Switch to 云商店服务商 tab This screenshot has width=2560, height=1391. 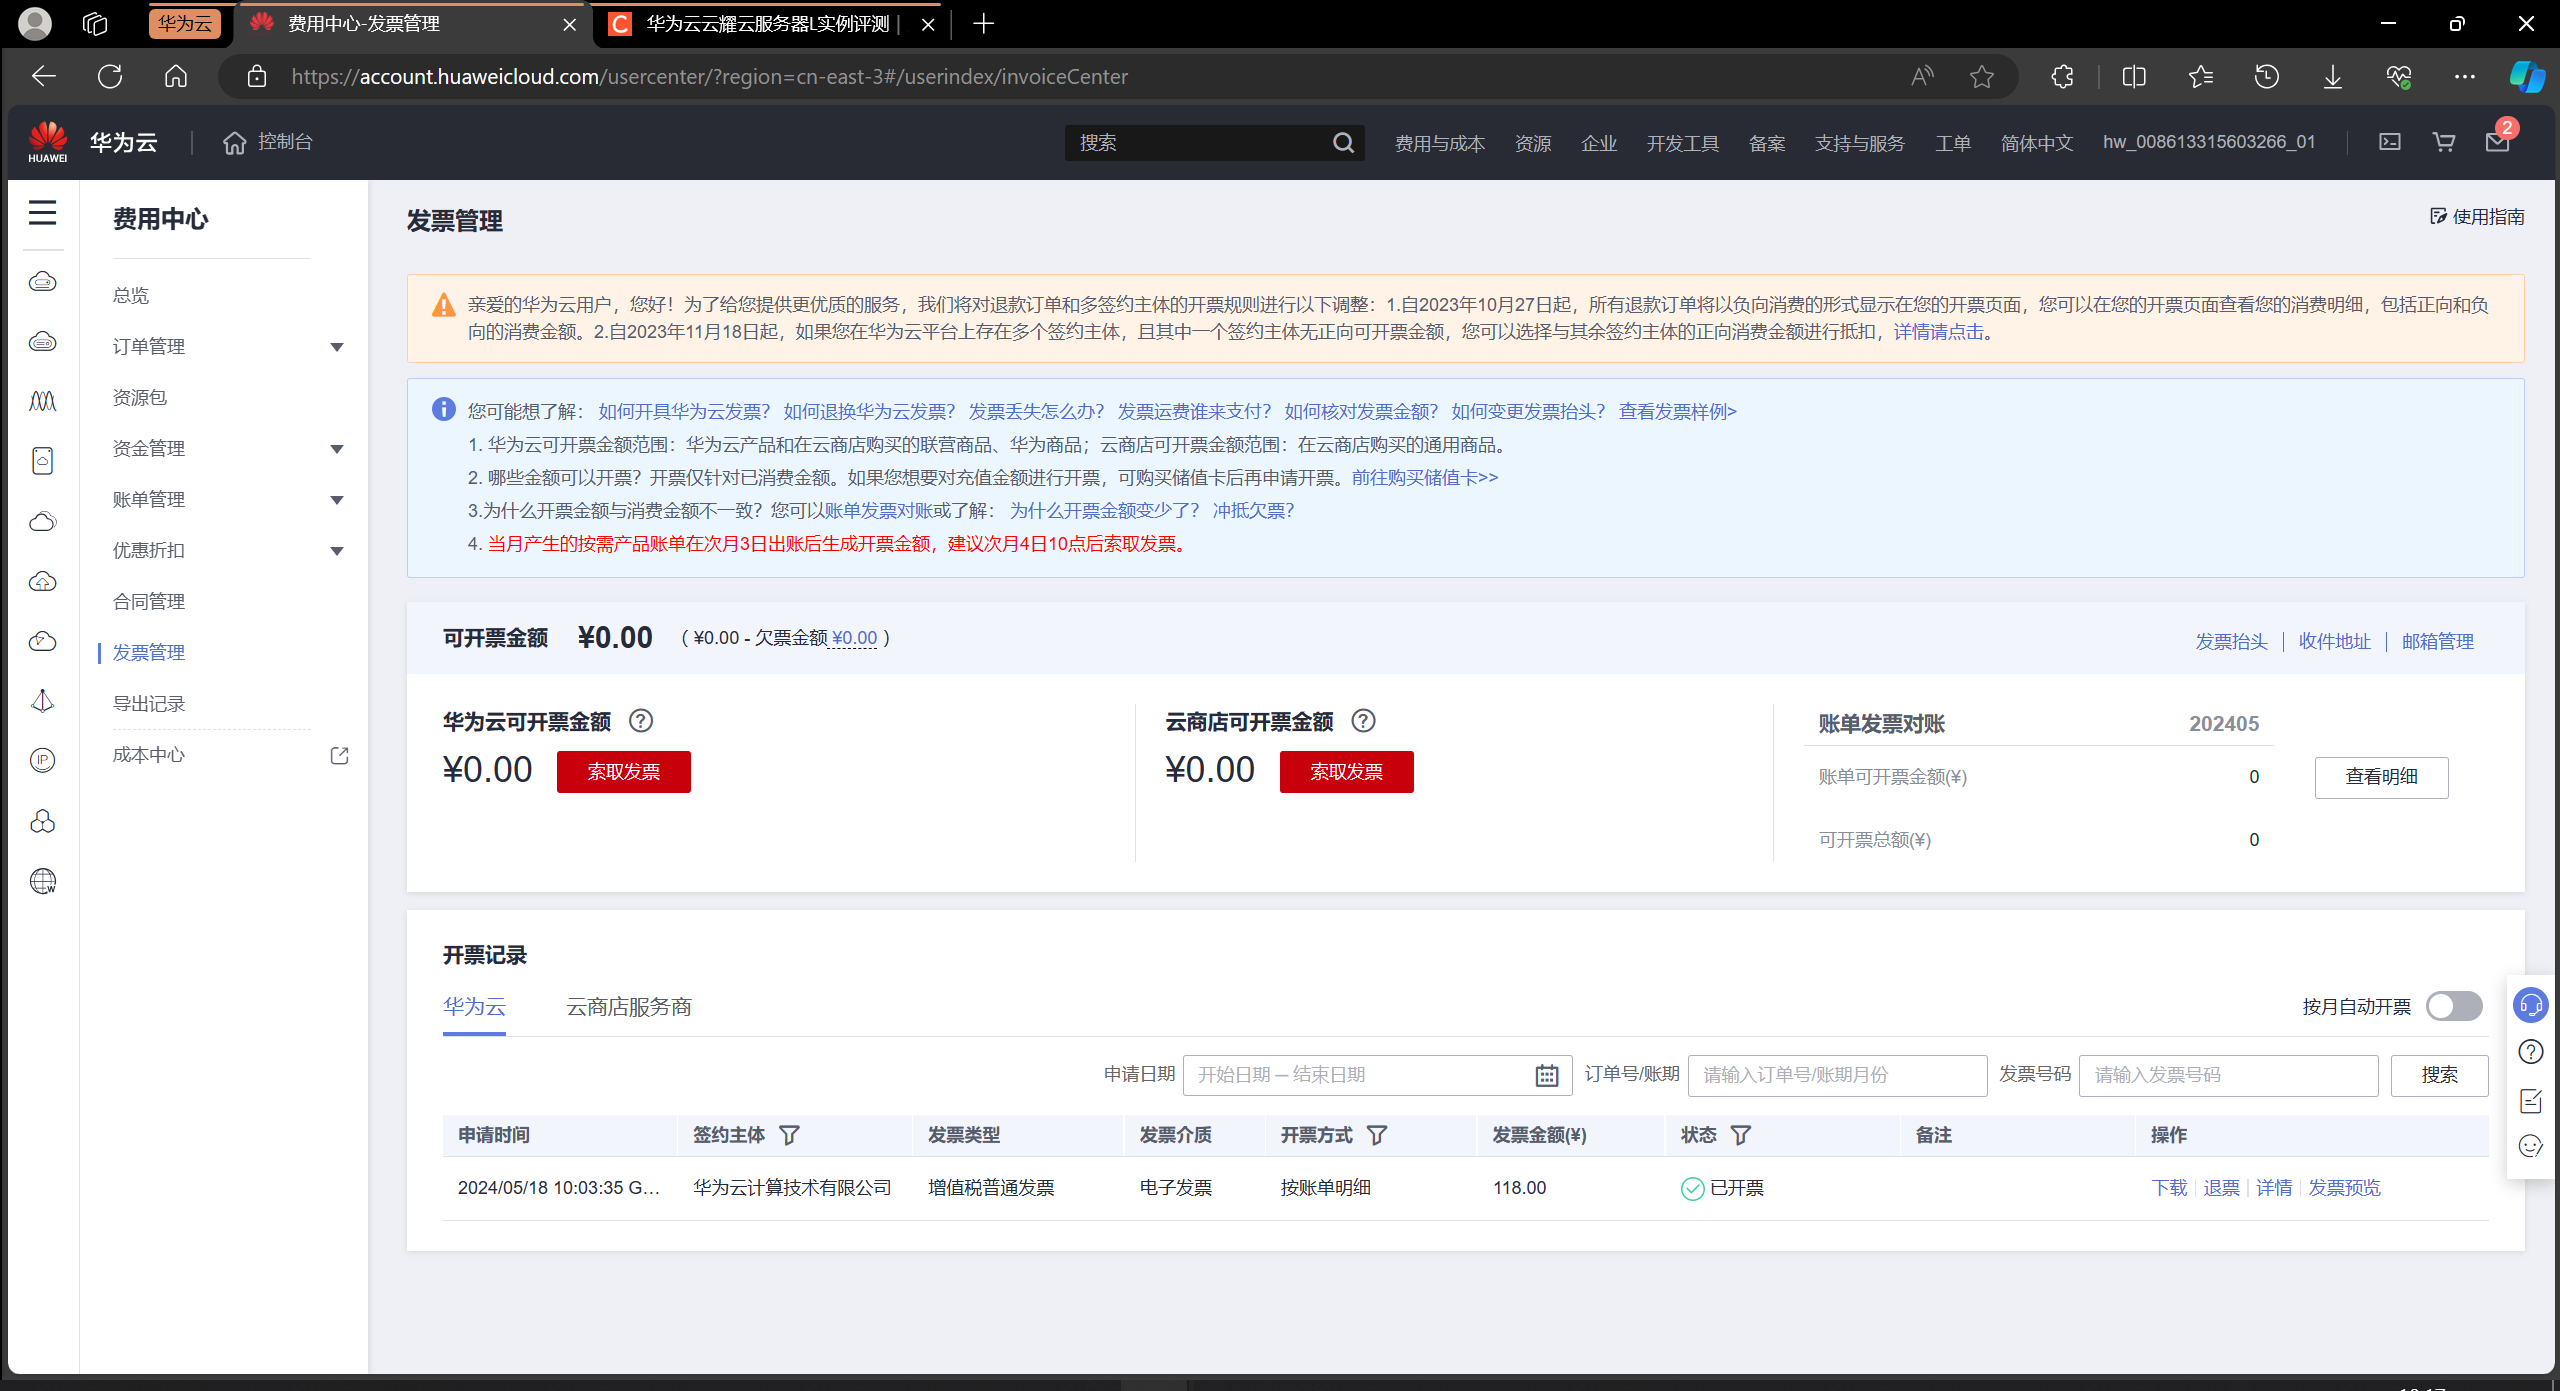coord(629,1007)
